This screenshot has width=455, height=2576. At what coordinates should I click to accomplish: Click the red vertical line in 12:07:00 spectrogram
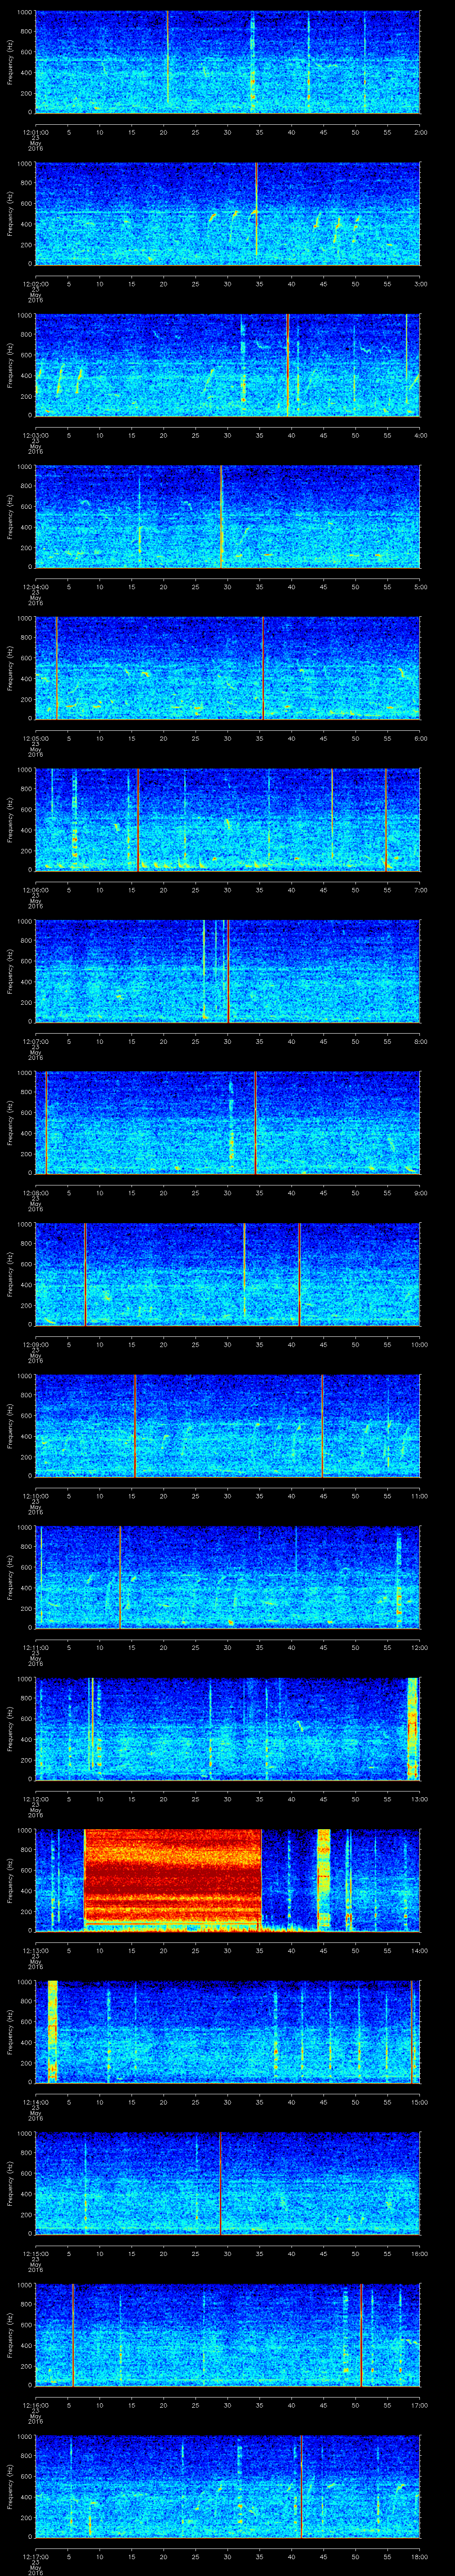228,971
